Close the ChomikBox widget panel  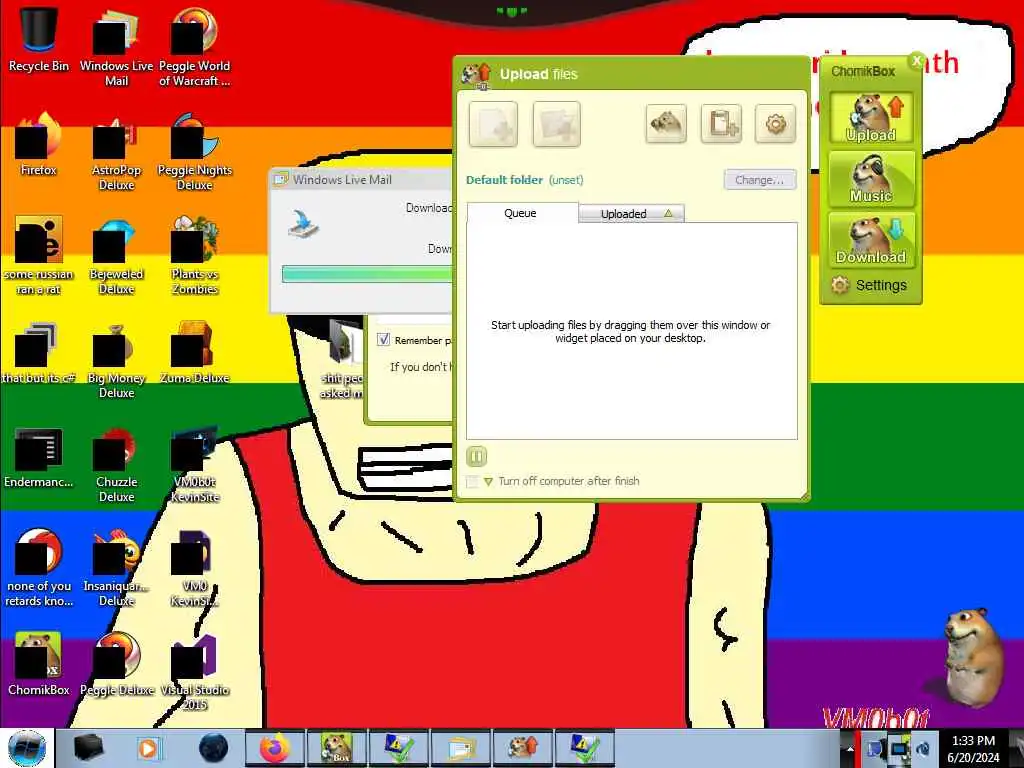point(916,60)
